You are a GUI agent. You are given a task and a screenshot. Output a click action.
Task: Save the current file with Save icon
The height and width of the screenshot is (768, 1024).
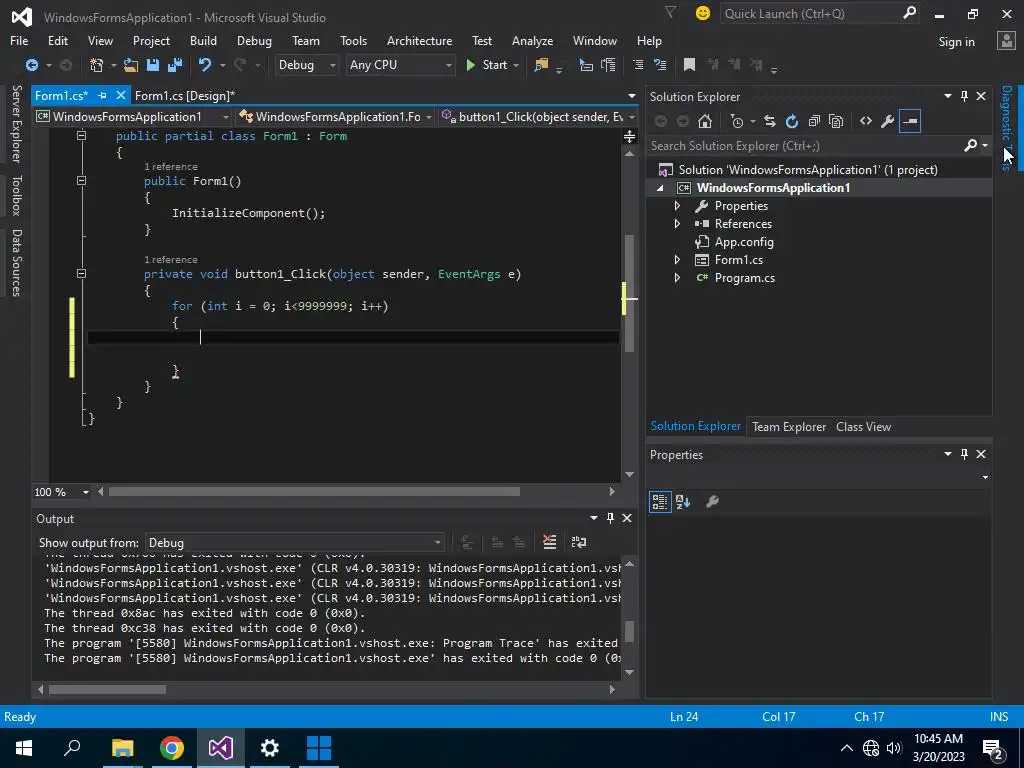coord(153,65)
